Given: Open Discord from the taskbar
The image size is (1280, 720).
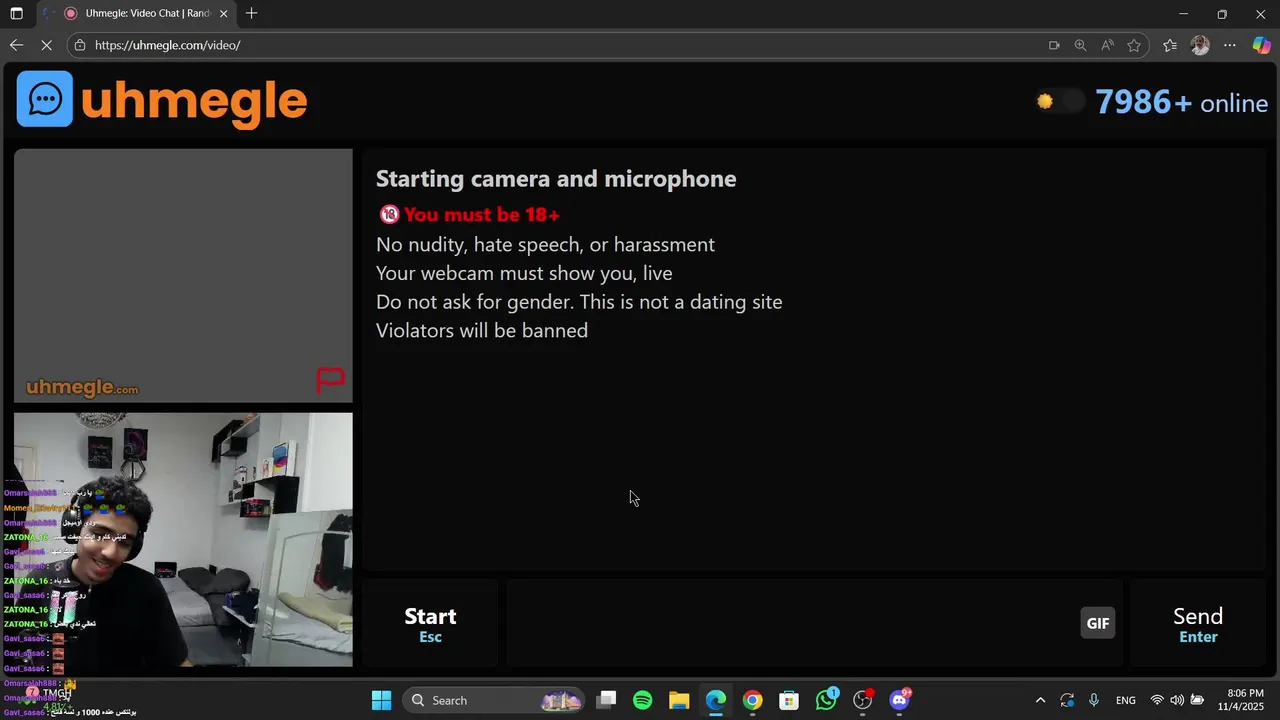Looking at the screenshot, I should 899,700.
